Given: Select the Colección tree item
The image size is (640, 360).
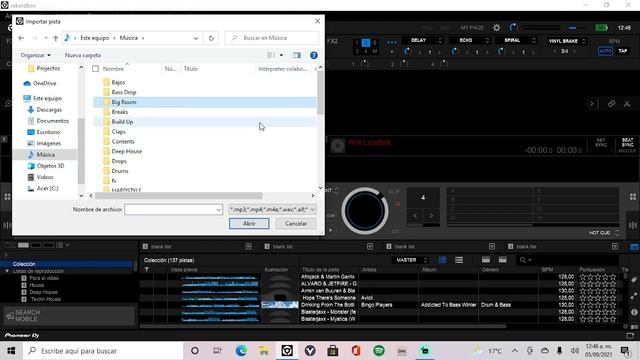Looking at the screenshot, I should pyautogui.click(x=67, y=264).
